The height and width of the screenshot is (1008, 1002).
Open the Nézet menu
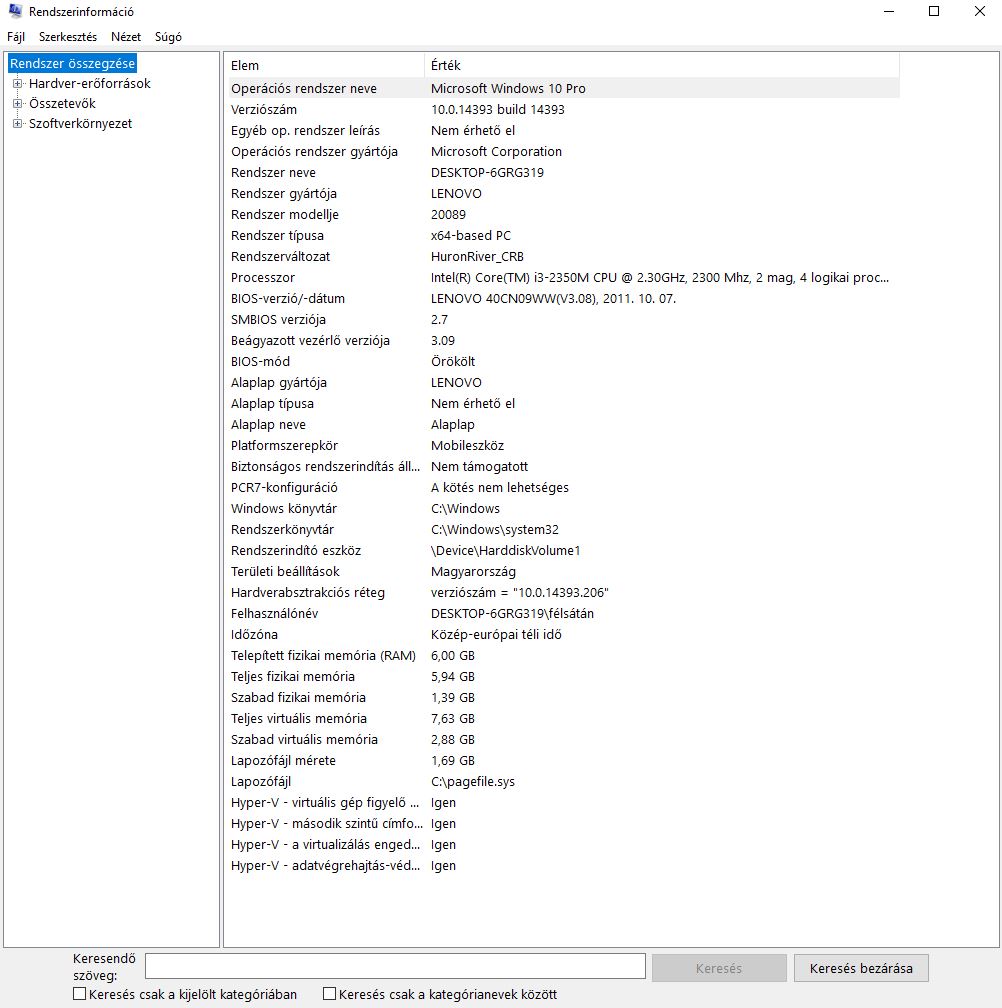click(x=126, y=37)
